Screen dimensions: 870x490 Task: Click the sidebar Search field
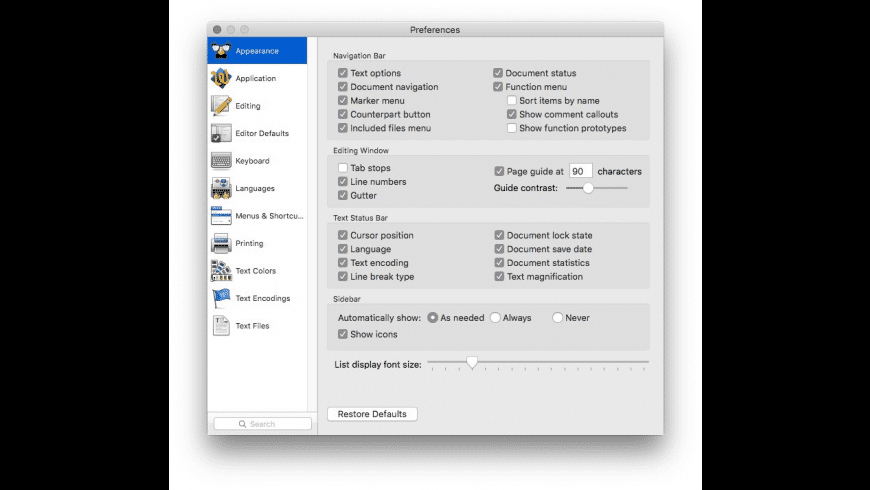coord(262,424)
